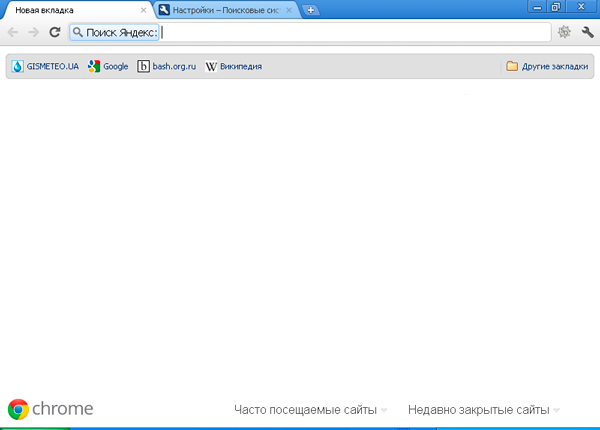Minimize the Chrome window
Image resolution: width=600 pixels, height=430 pixels.
coord(537,7)
